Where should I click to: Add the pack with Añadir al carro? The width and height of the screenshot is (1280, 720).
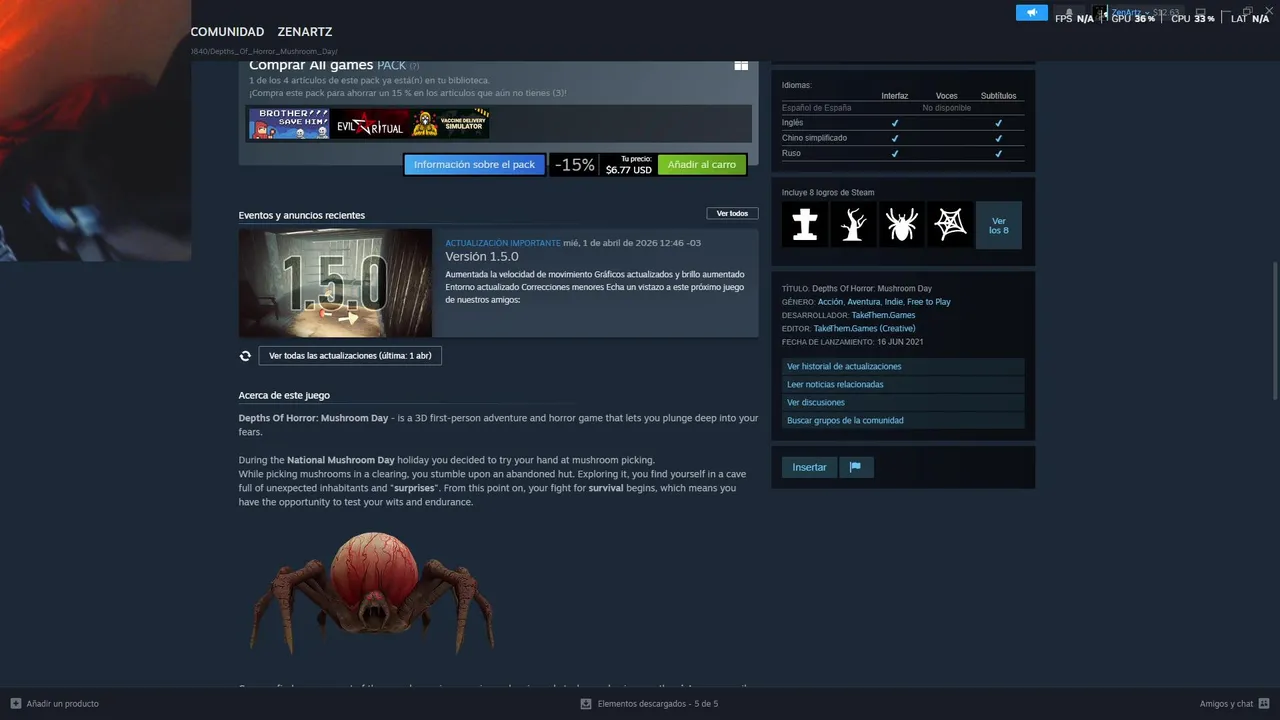pos(702,165)
